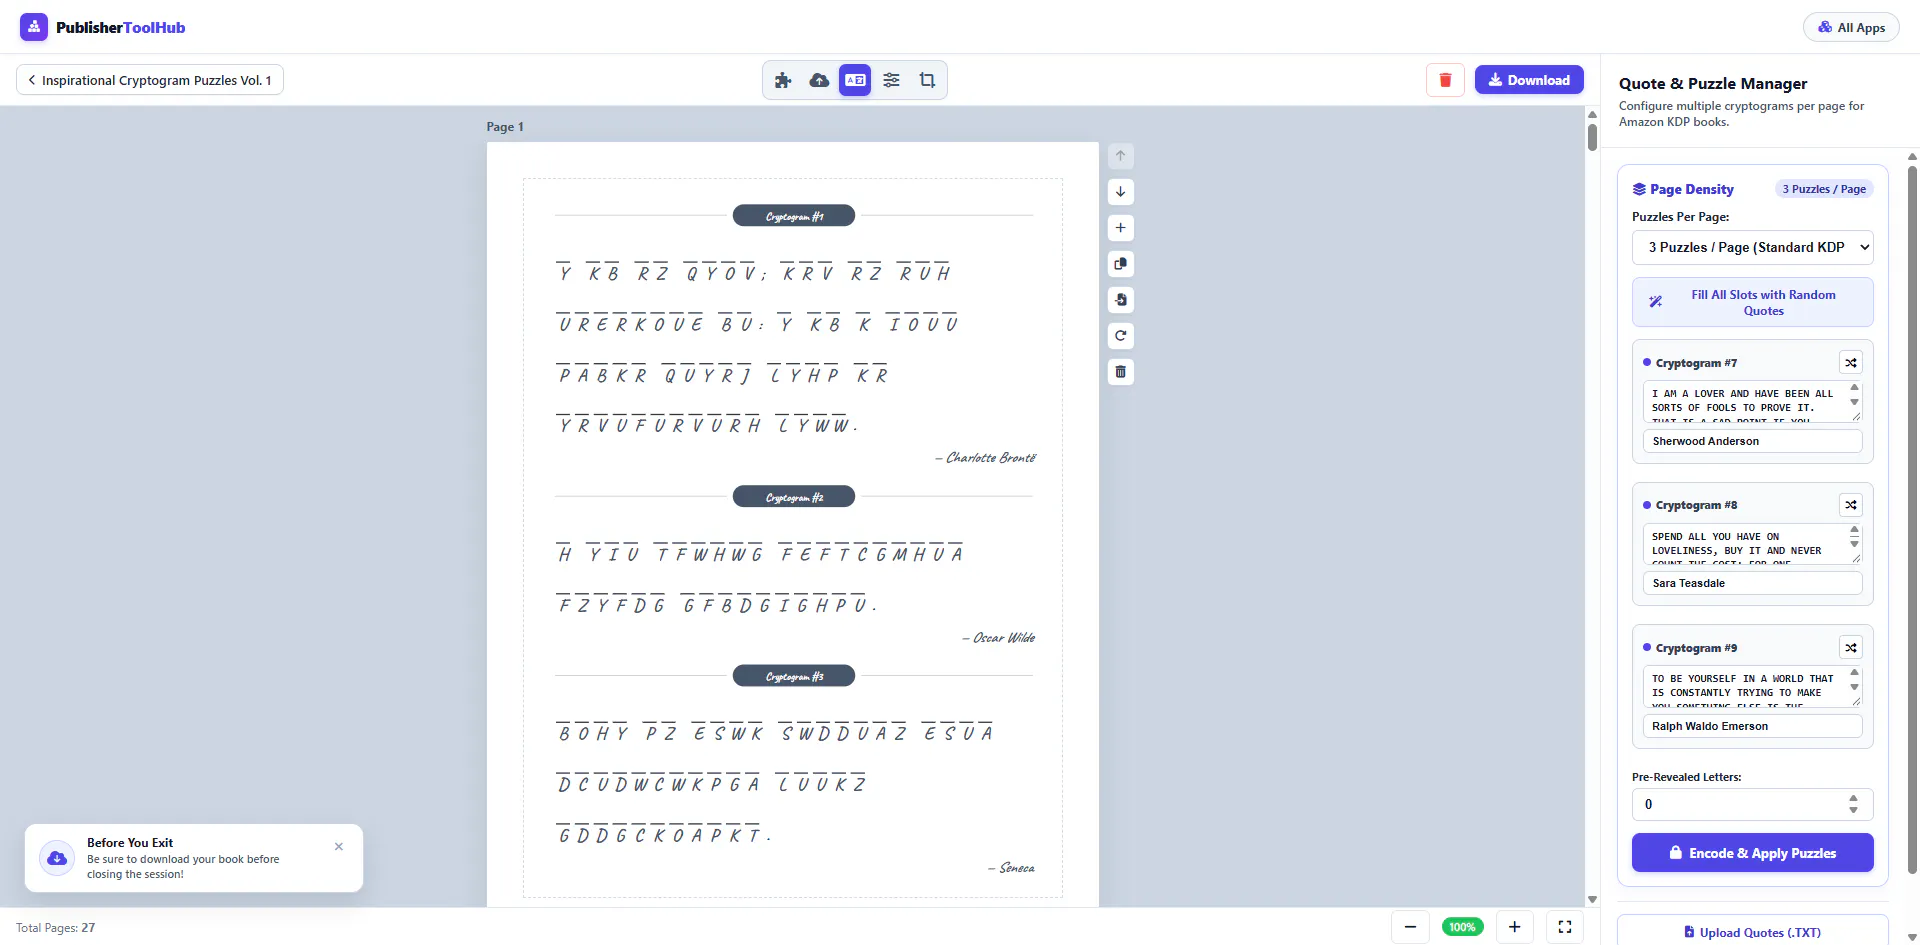
Task: Click the Quote & Puzzle Manager title
Action: point(1713,84)
